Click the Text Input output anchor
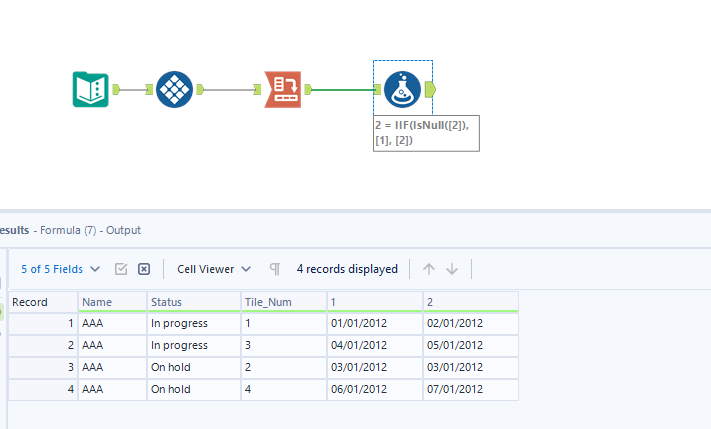This screenshot has height=429, width=711. coord(116,90)
